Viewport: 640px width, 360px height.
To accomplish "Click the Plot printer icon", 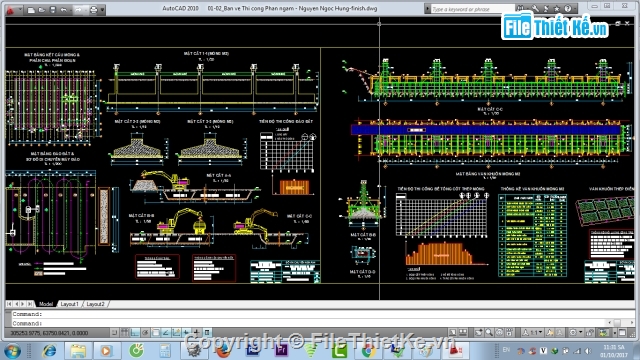I will (93, 10).
